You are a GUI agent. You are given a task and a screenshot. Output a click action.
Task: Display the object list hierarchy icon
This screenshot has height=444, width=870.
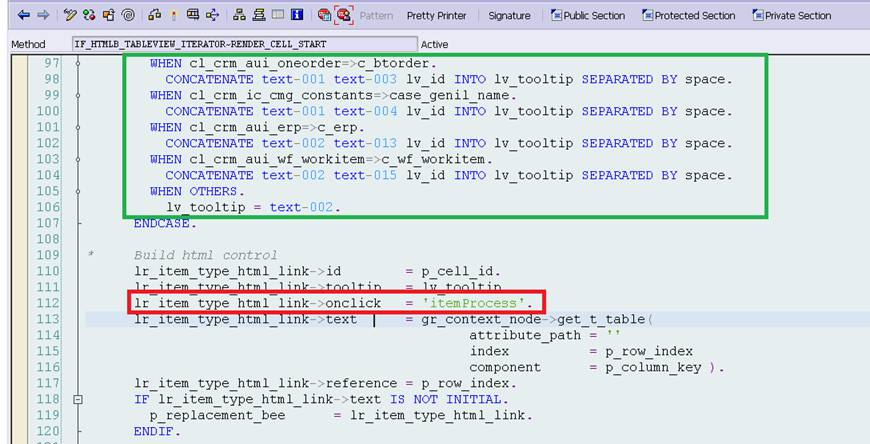tap(239, 15)
